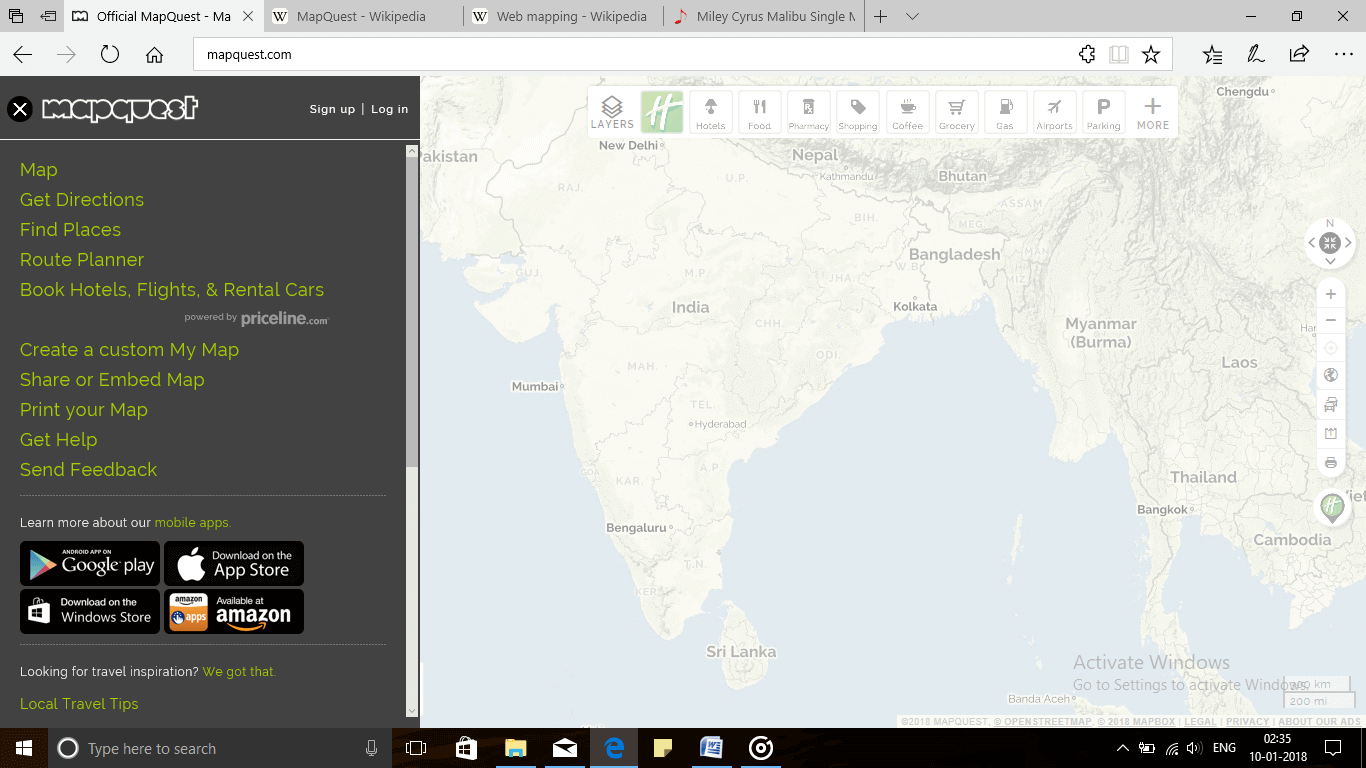Image resolution: width=1366 pixels, height=768 pixels.
Task: Click the Sign up link
Action: click(332, 109)
